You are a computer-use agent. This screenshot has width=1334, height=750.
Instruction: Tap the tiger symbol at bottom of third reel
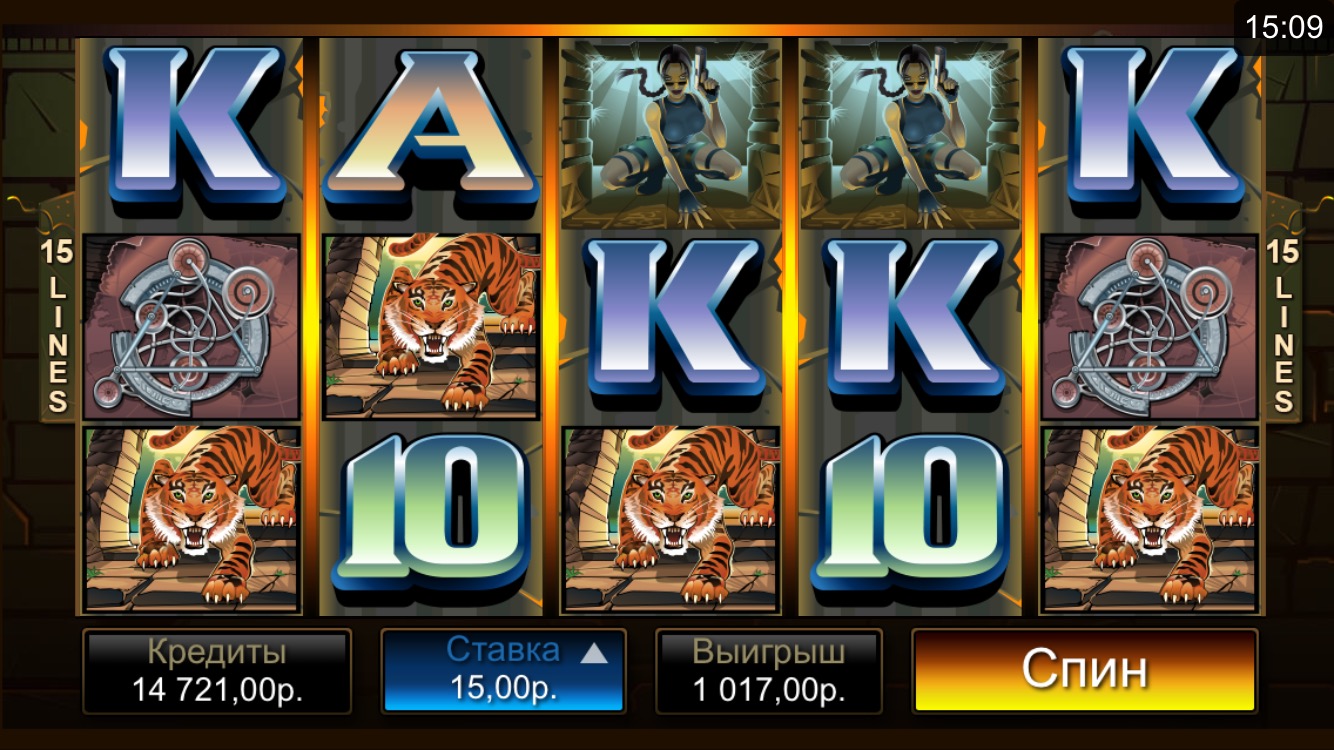tap(670, 519)
